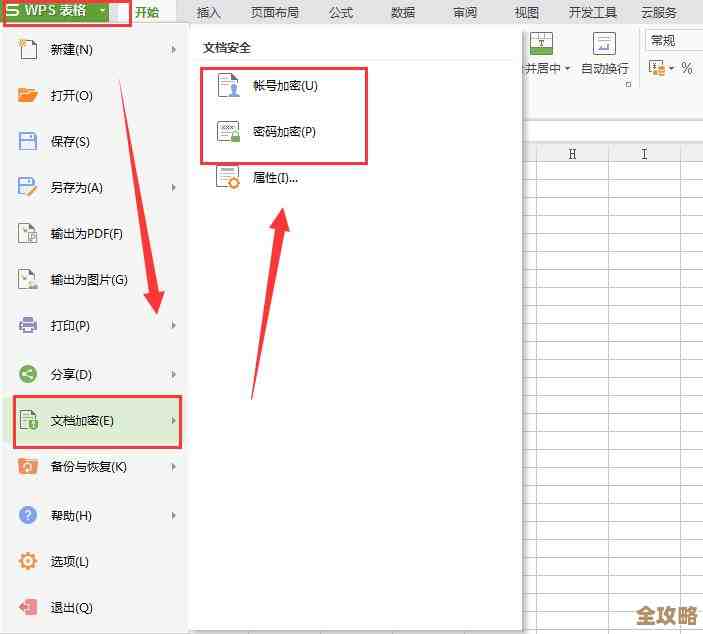This screenshot has height=634, width=703.
Task: Click the Print printer icon
Action: pyautogui.click(x=28, y=325)
